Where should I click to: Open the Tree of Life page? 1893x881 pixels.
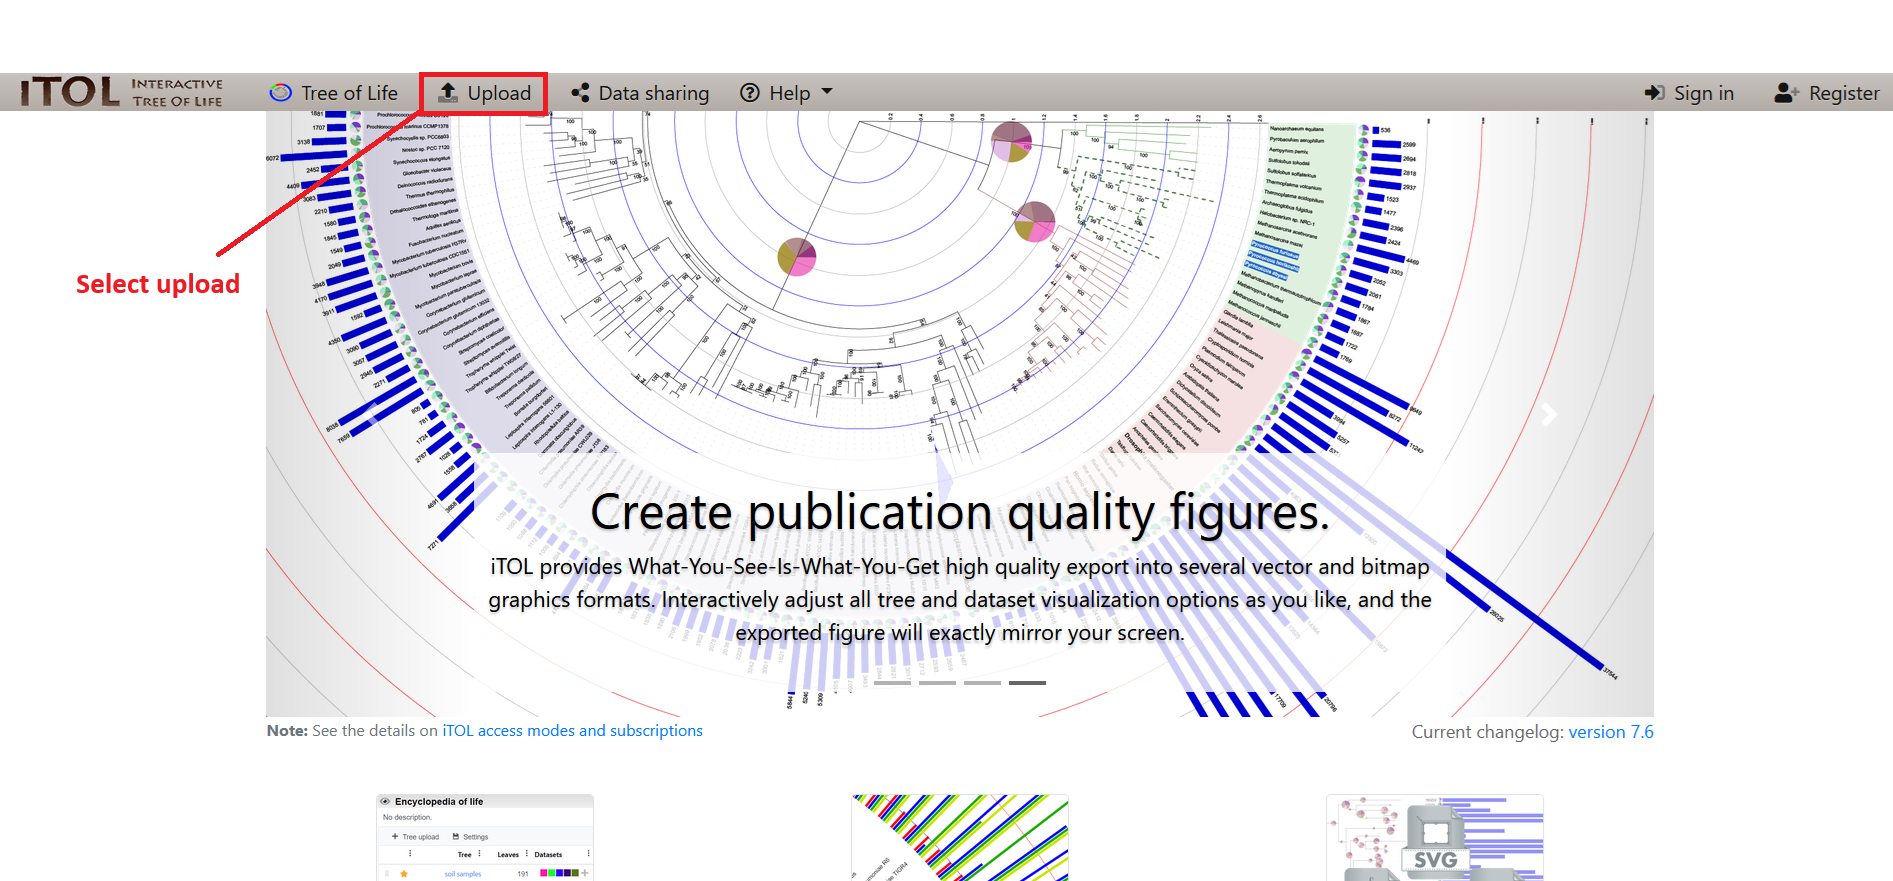pos(334,93)
